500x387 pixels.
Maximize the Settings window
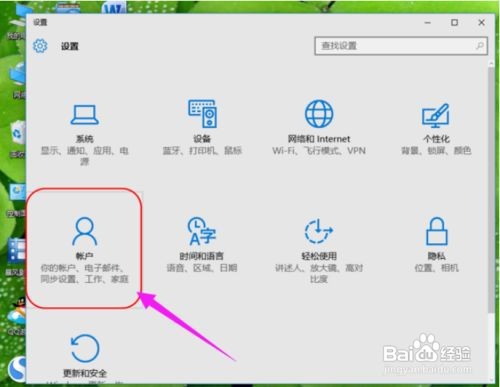point(454,22)
